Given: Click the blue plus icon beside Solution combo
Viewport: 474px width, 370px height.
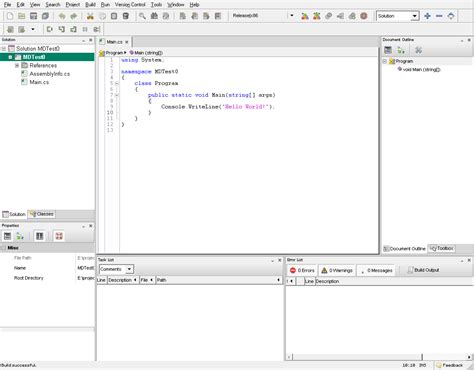Looking at the screenshot, I should click(x=427, y=16).
